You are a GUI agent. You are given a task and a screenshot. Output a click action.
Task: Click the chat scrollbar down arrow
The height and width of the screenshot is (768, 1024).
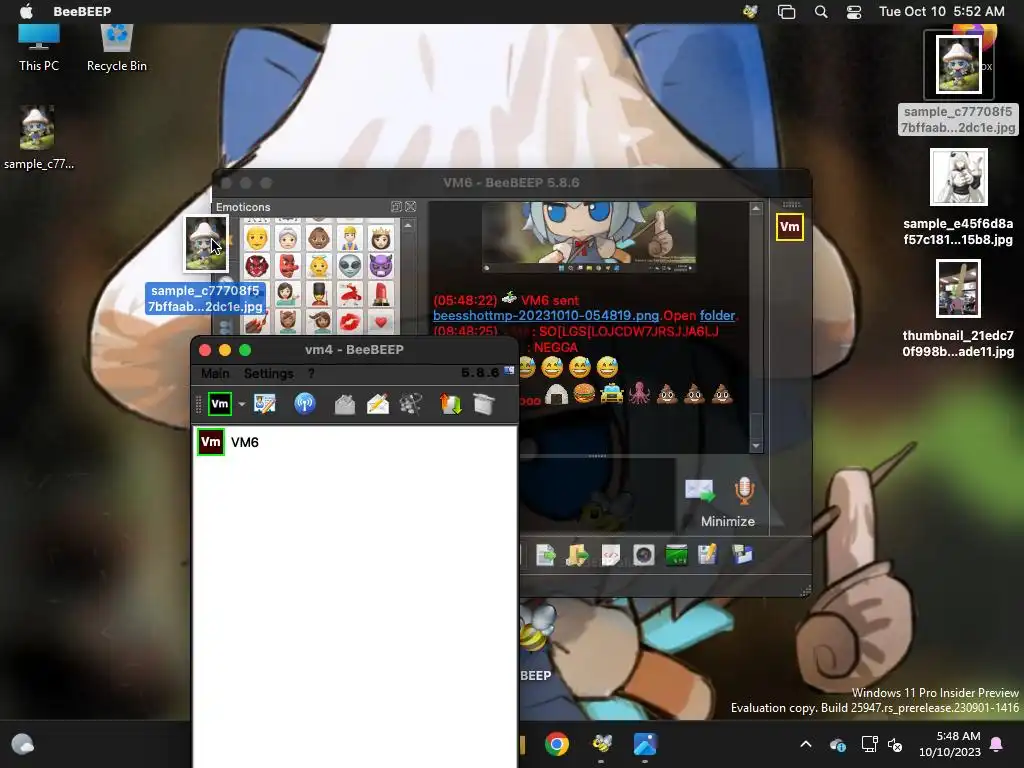coord(756,446)
